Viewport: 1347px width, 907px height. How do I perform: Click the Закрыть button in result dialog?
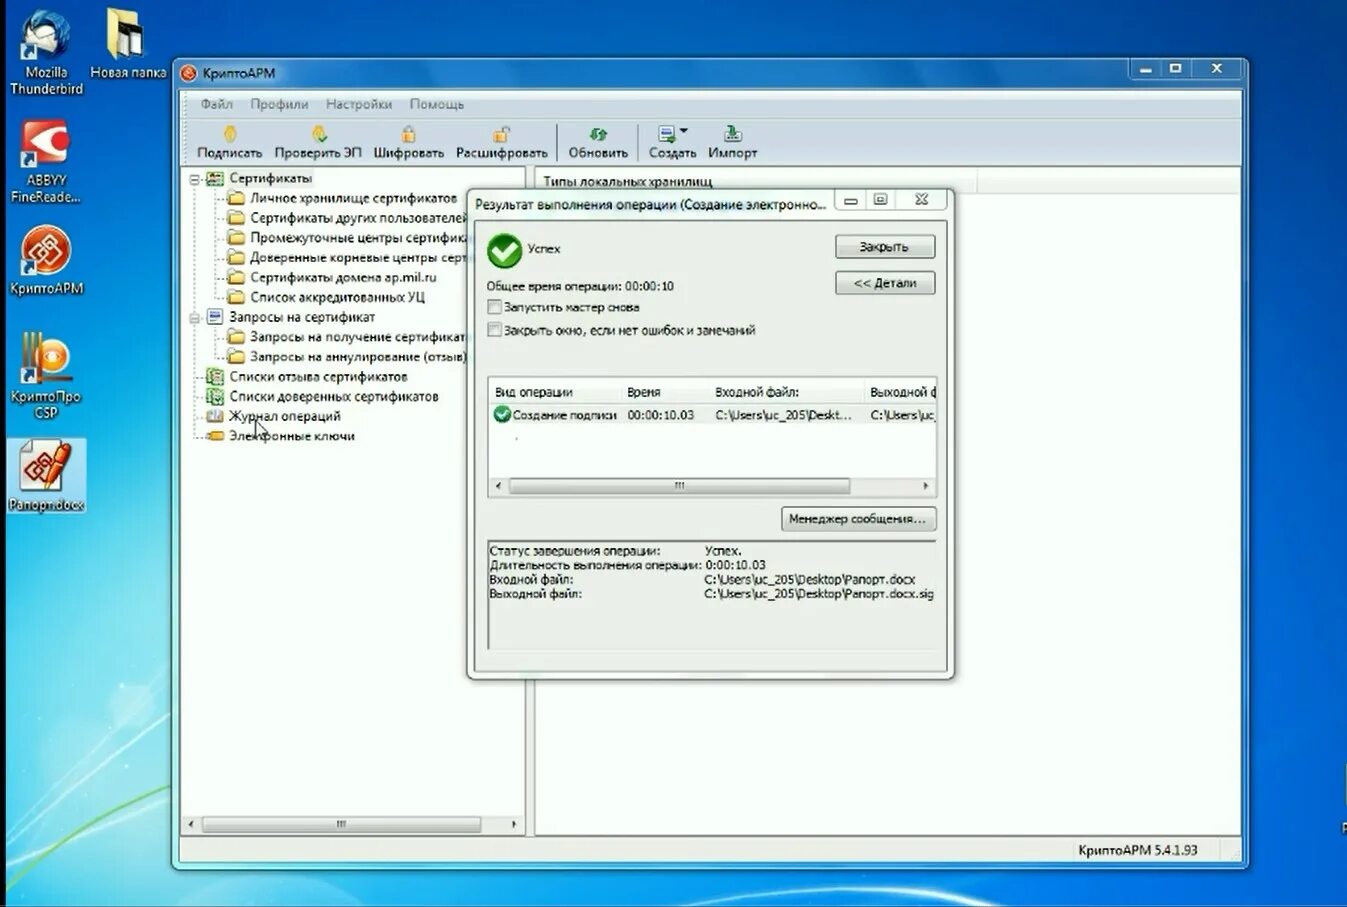884,247
